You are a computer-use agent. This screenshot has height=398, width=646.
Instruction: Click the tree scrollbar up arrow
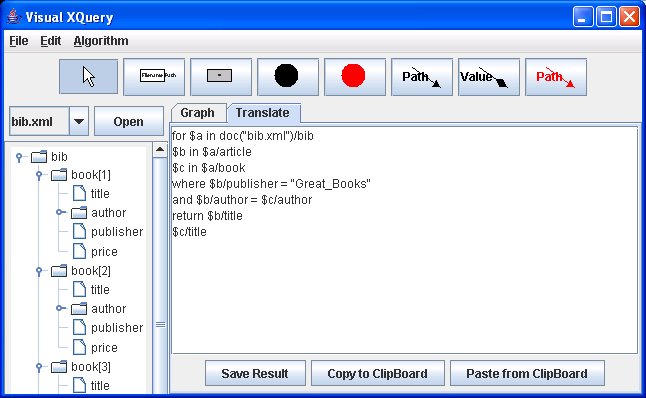click(160, 149)
